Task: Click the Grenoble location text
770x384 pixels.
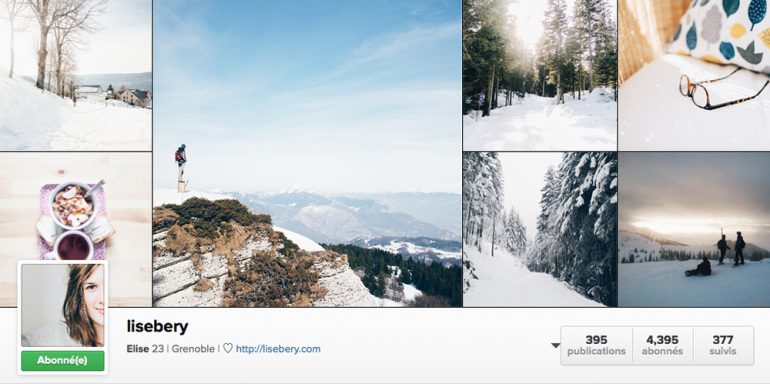Action: pos(192,349)
